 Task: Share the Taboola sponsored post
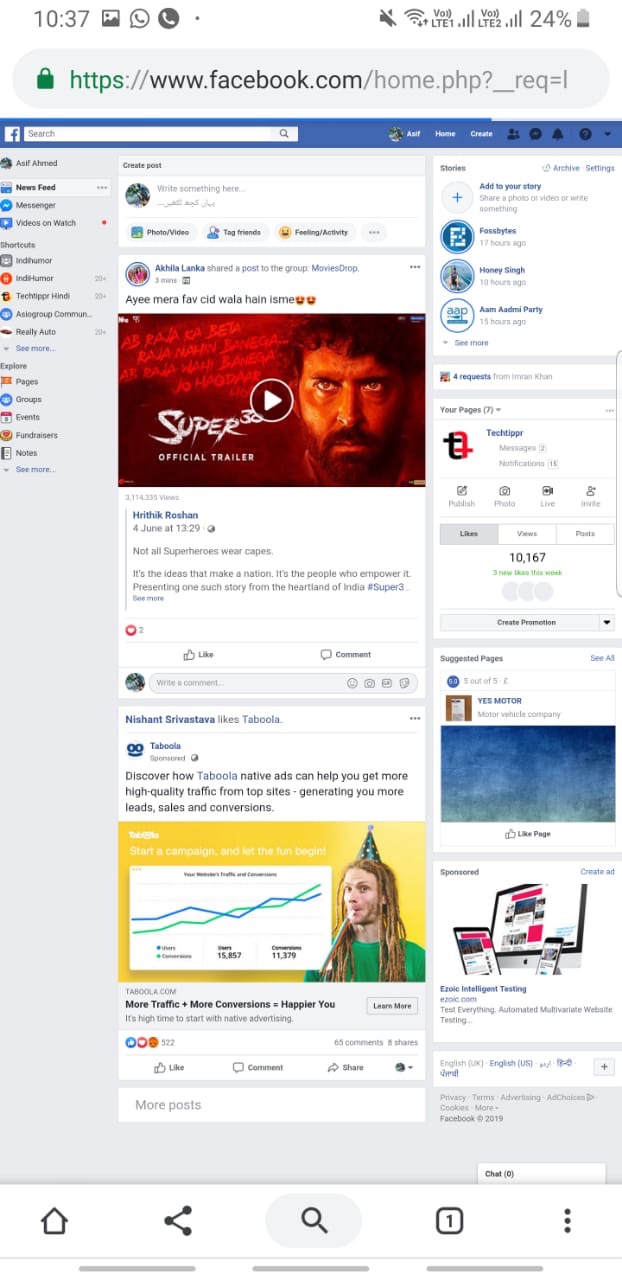345,1067
